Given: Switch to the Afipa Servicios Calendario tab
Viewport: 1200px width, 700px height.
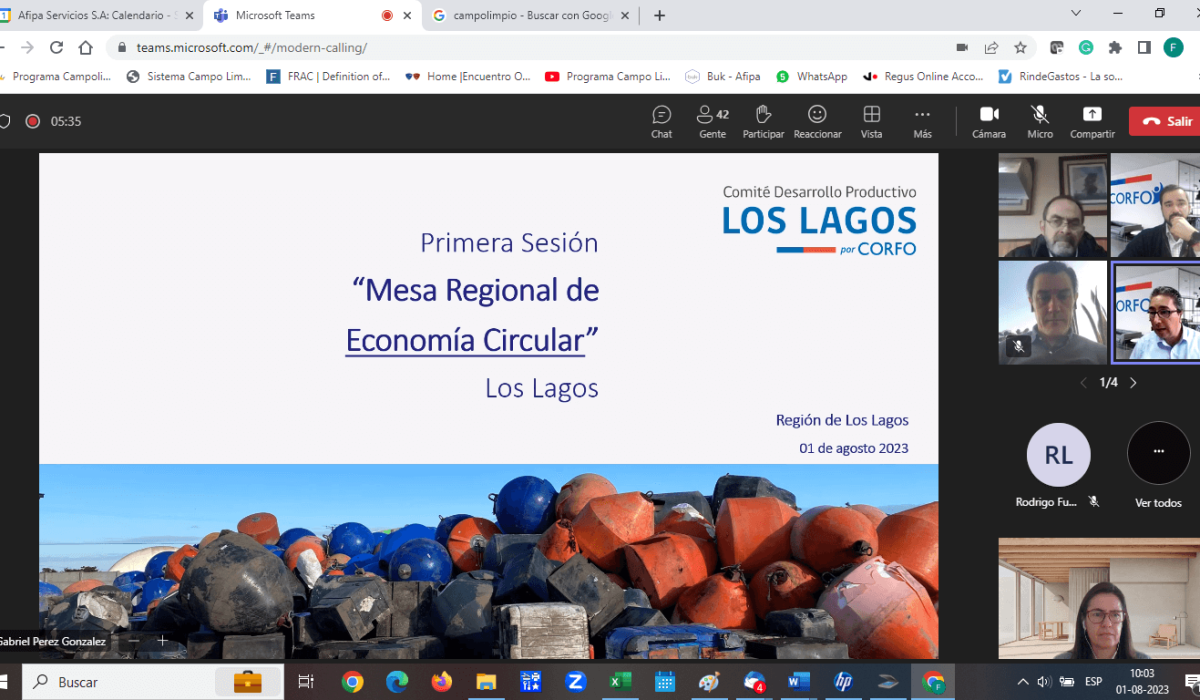Looking at the screenshot, I should coord(95,15).
